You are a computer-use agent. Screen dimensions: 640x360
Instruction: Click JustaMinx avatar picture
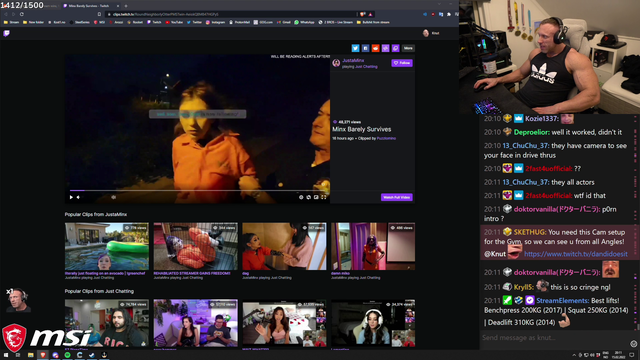(336, 63)
